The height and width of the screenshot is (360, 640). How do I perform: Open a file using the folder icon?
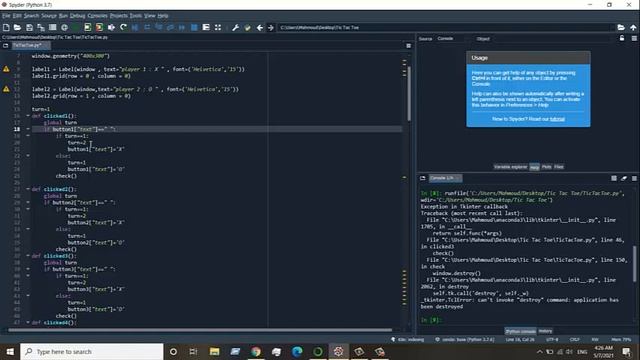click(17, 27)
